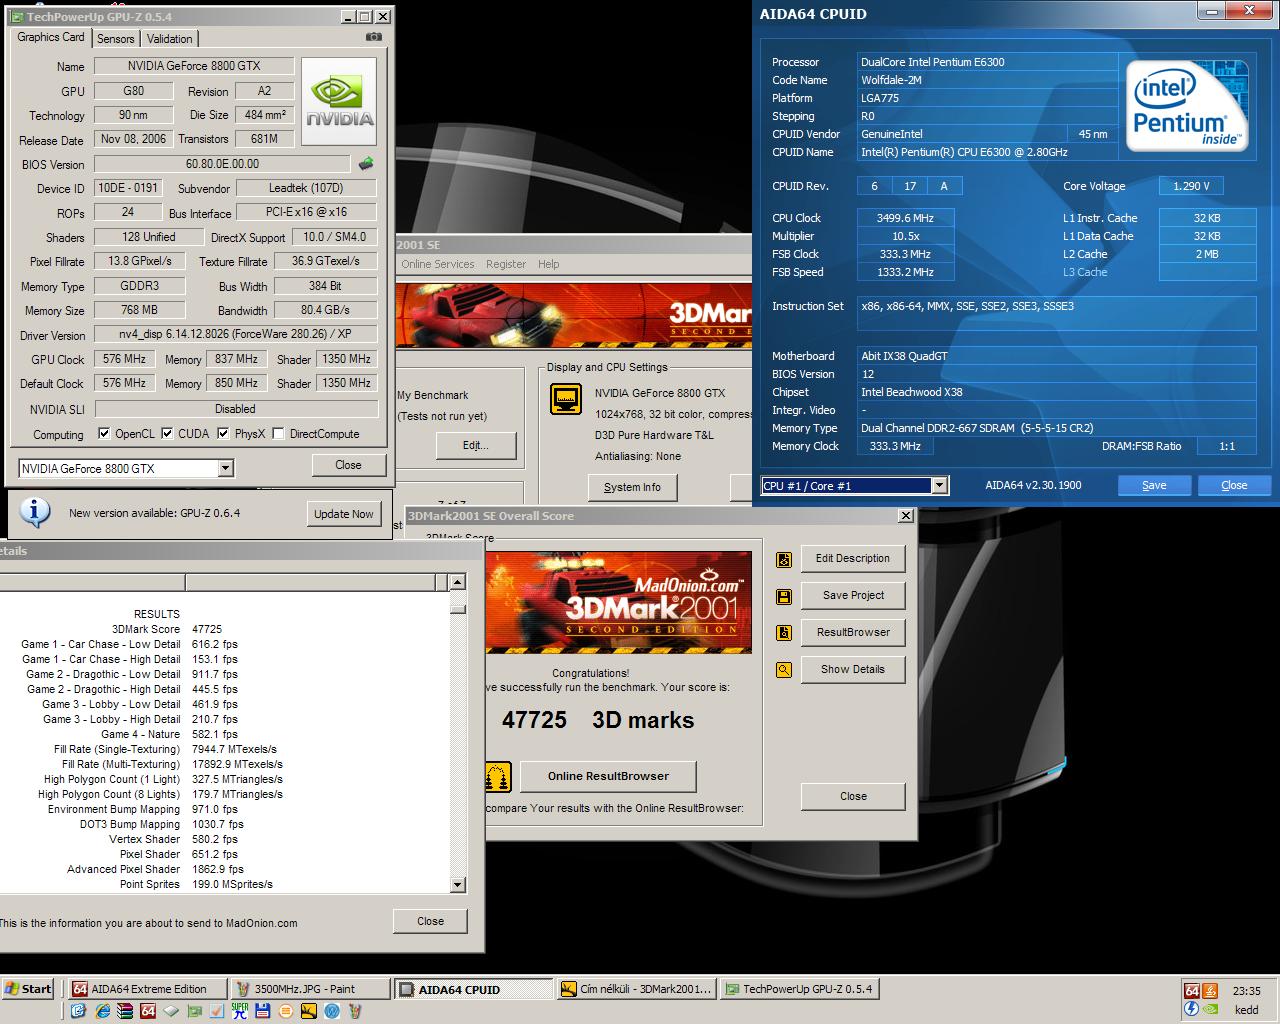Open the Start menu
This screenshot has height=1024, width=1280.
(28, 989)
